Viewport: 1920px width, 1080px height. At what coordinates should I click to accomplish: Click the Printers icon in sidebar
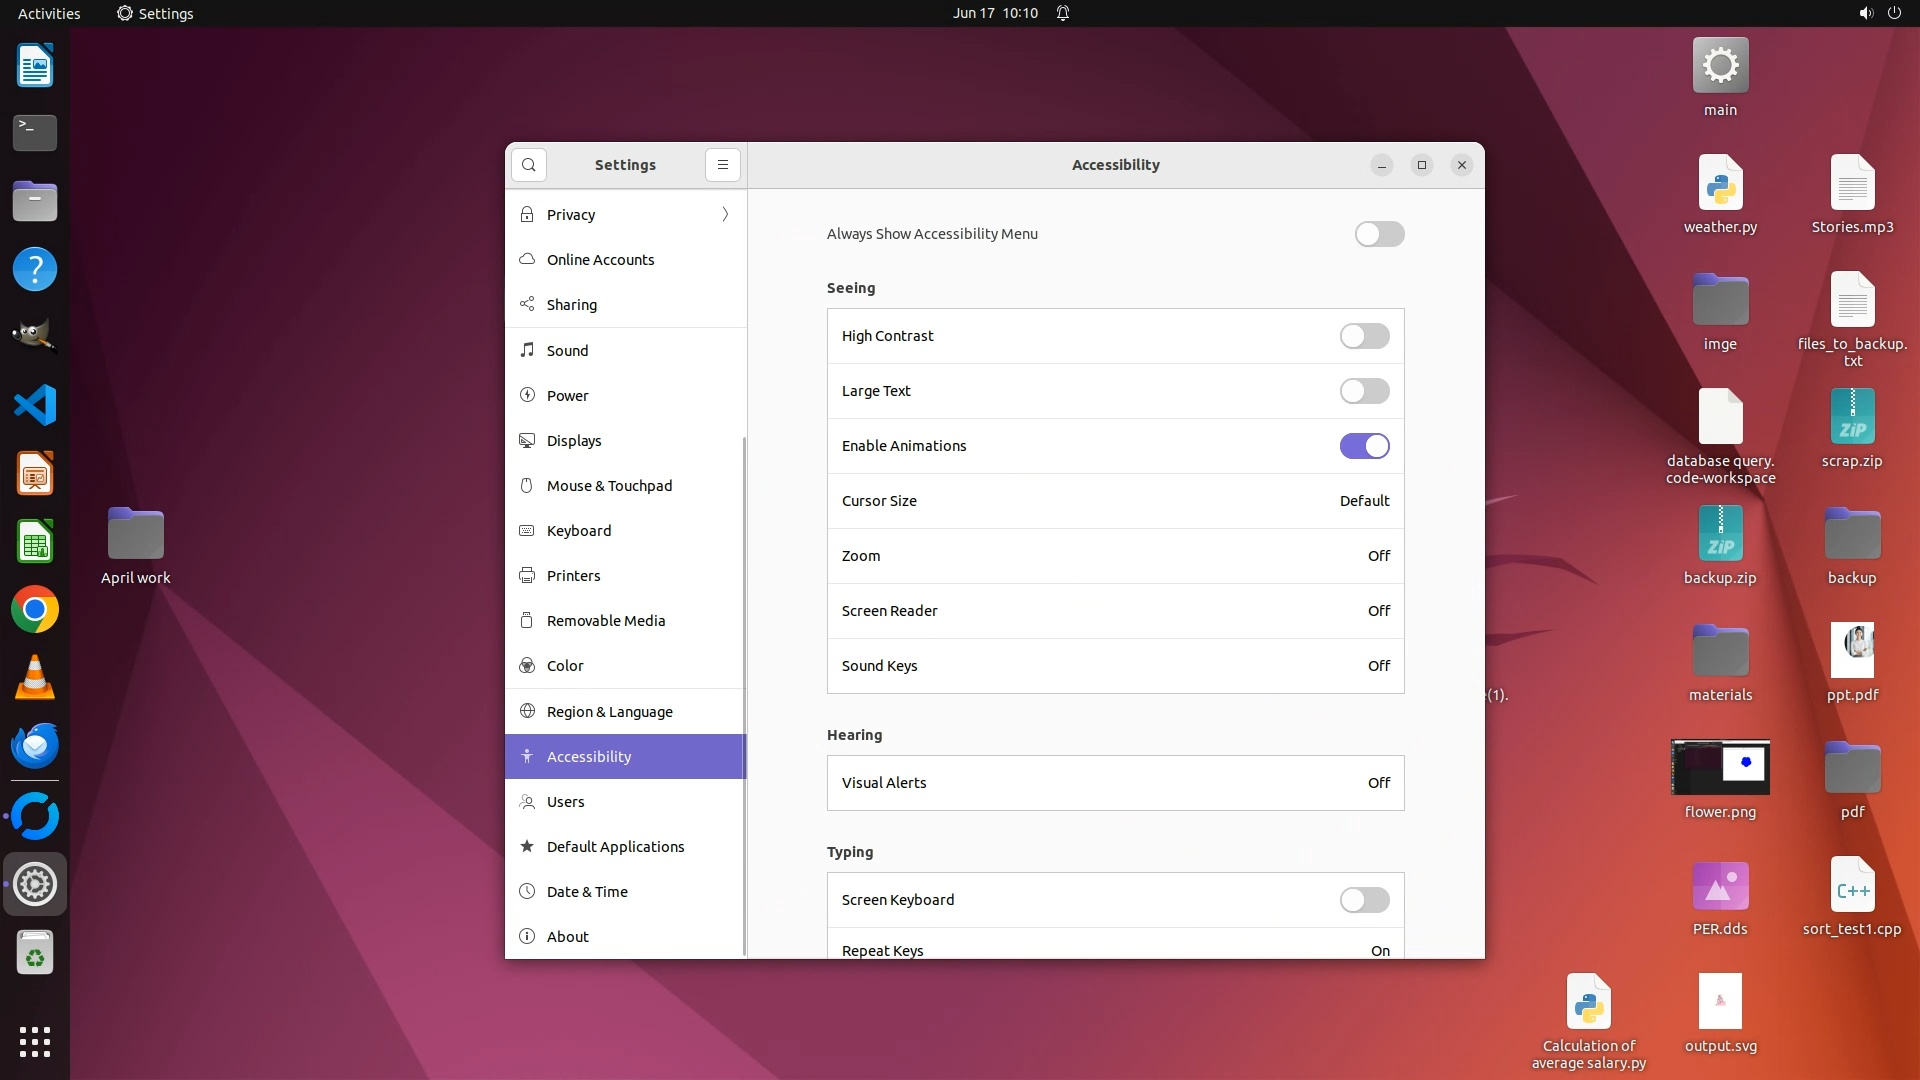point(527,576)
